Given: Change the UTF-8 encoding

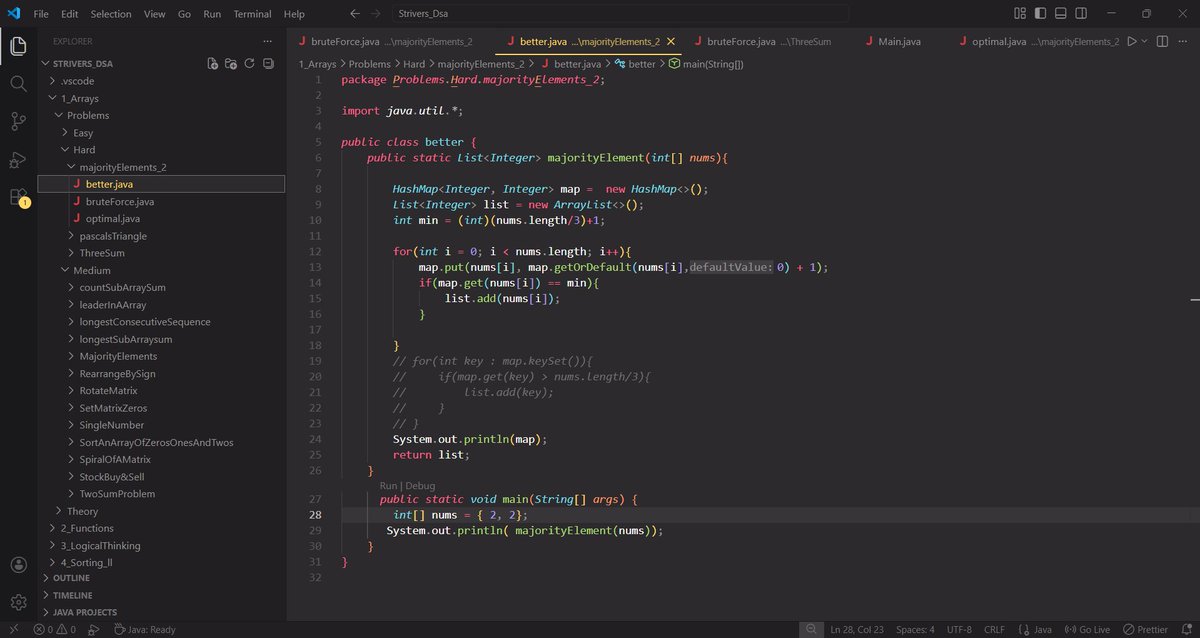Looking at the screenshot, I should pyautogui.click(x=958, y=629).
